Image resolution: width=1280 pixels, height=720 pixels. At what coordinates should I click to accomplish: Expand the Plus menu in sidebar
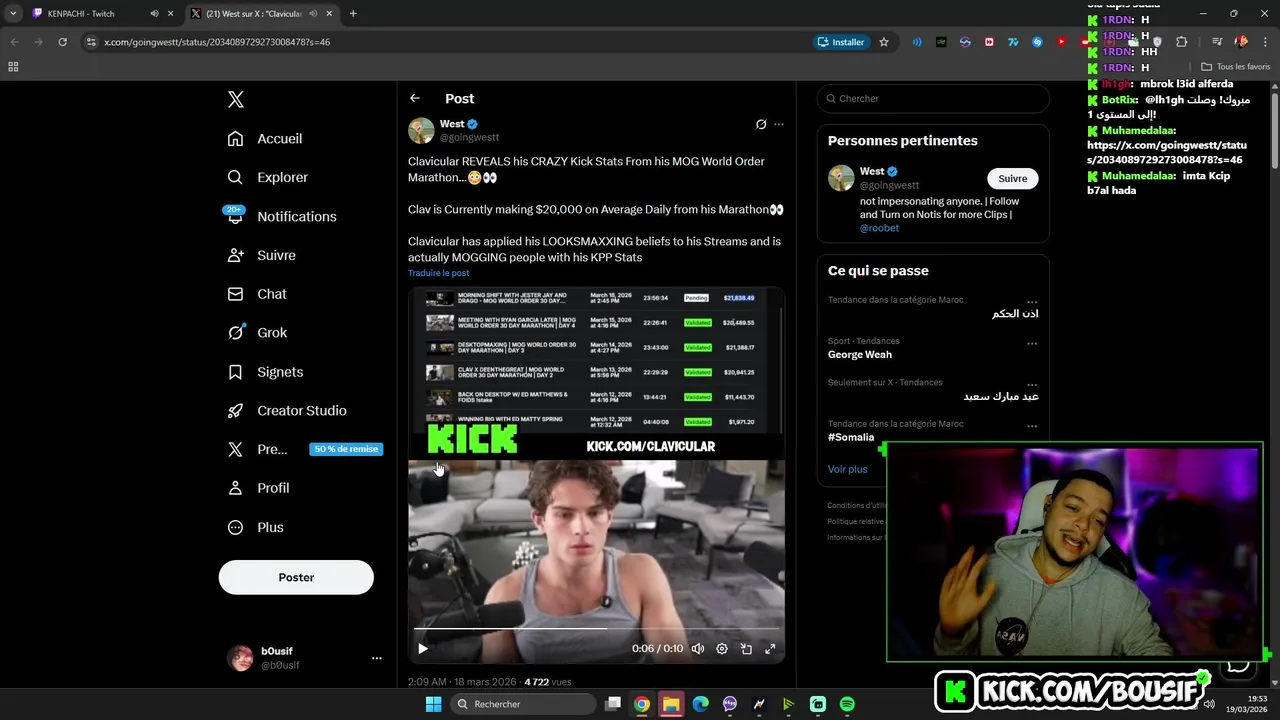(x=256, y=527)
